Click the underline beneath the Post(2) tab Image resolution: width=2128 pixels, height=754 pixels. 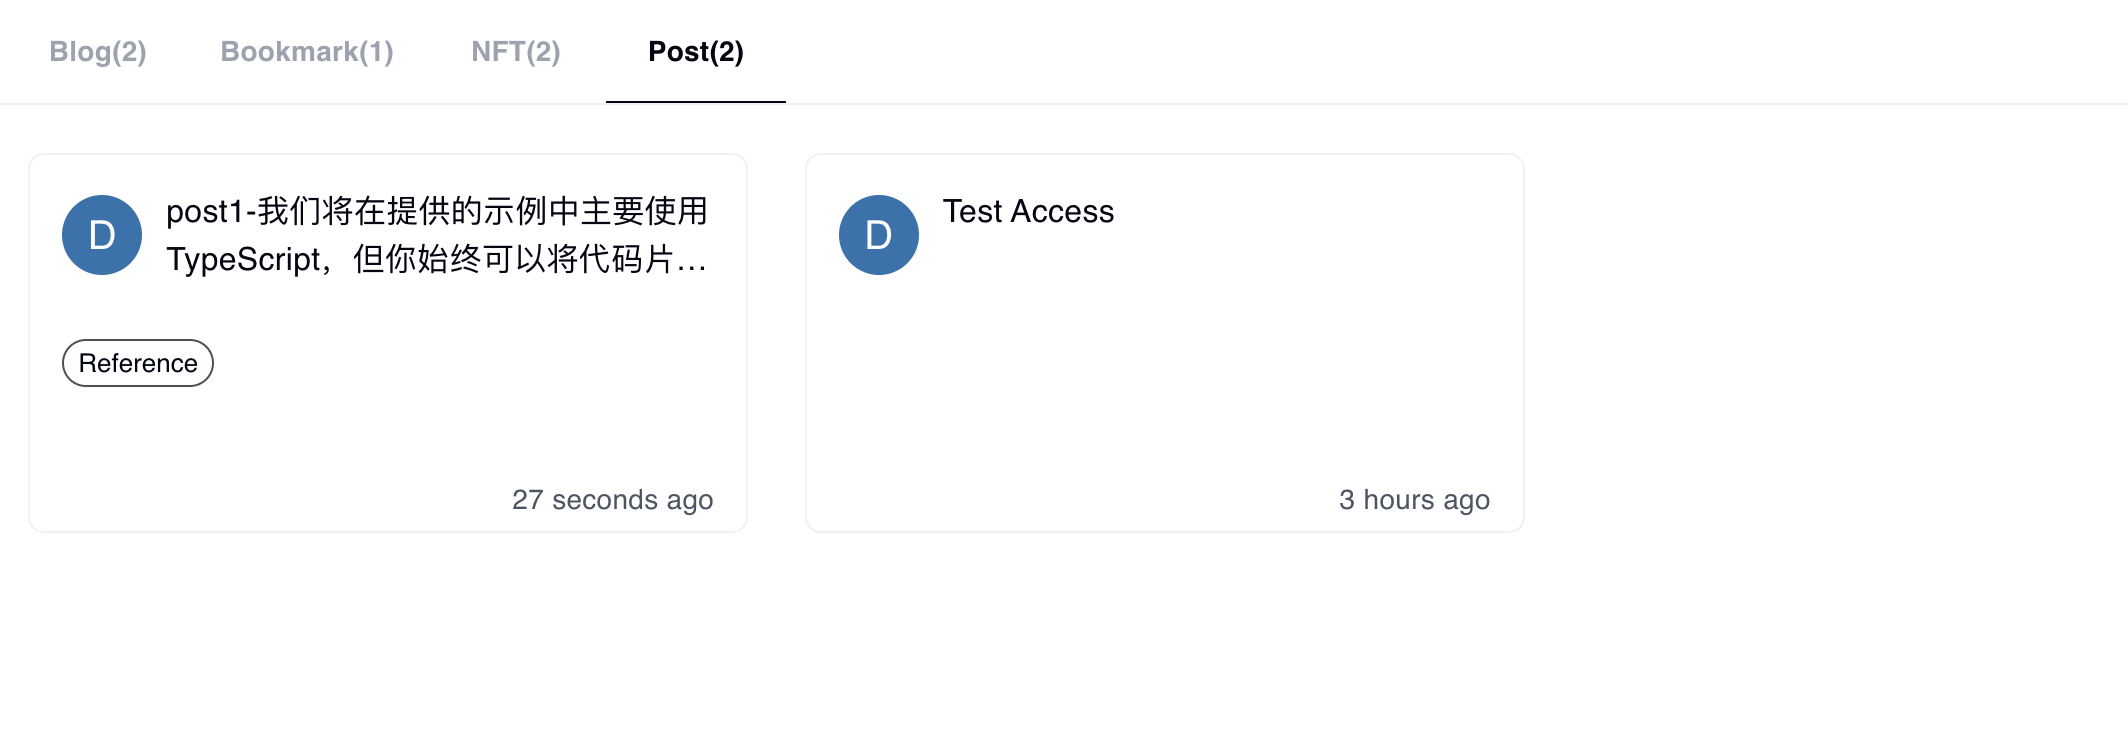(696, 101)
